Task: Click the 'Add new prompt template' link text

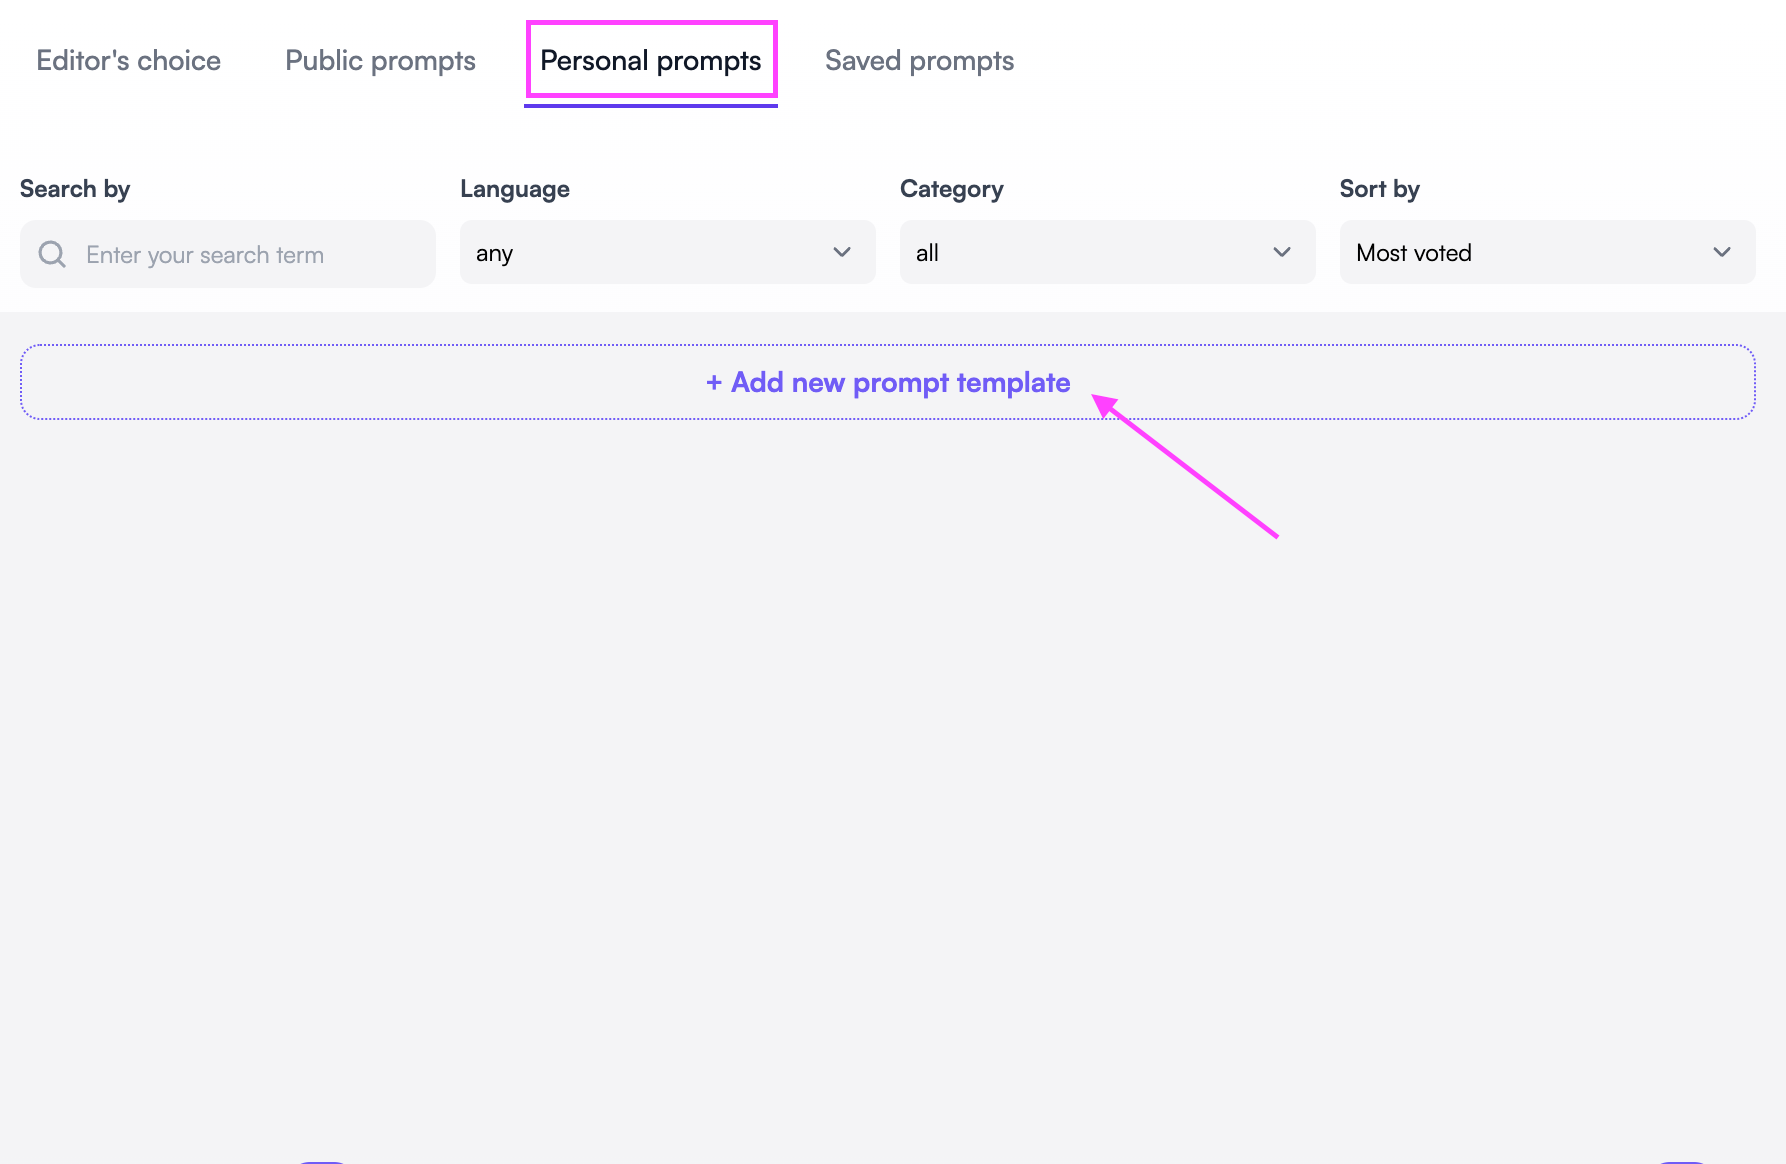Action: [x=899, y=382]
